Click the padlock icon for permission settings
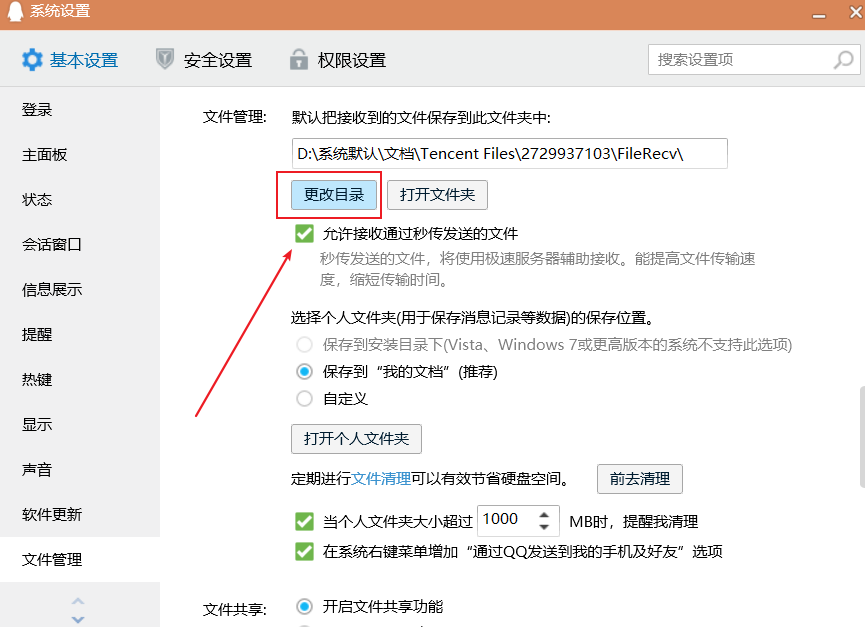865x627 pixels. [298, 59]
